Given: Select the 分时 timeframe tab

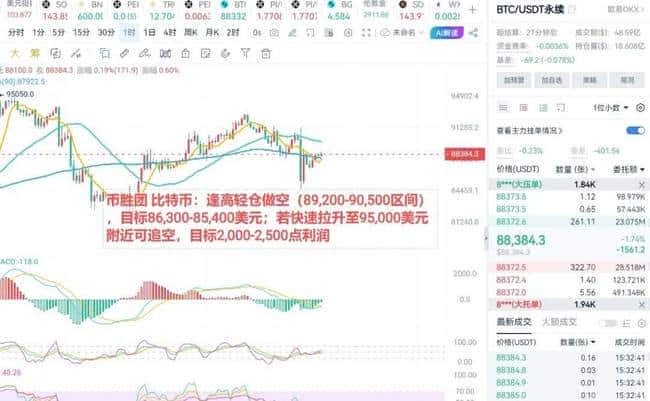Looking at the screenshot, I should pos(16,32).
